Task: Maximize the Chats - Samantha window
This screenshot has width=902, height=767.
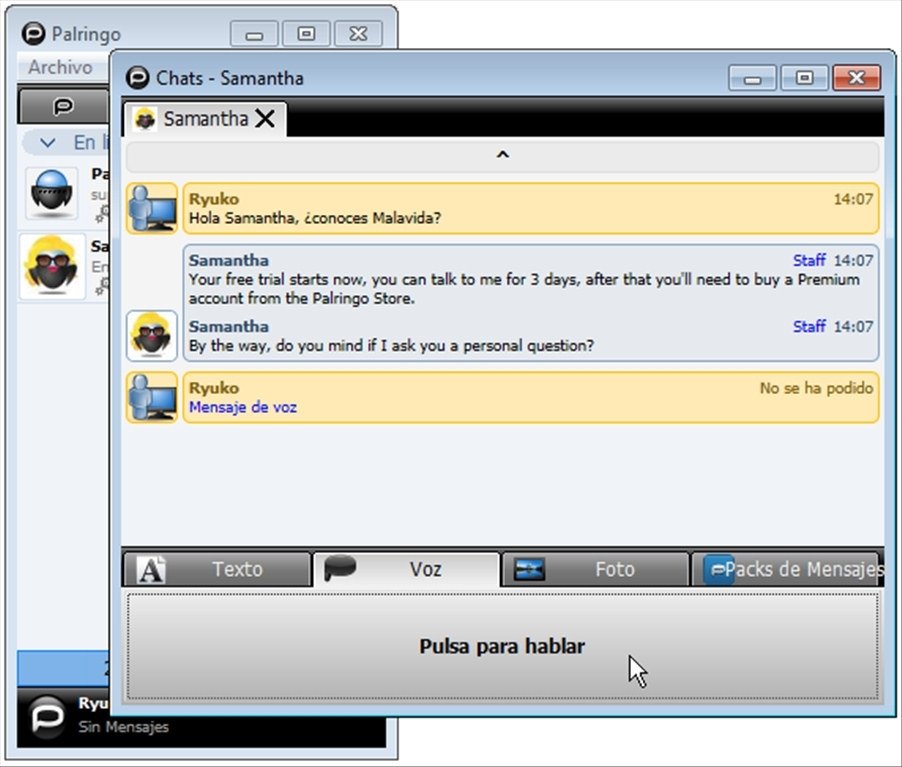Action: [804, 78]
